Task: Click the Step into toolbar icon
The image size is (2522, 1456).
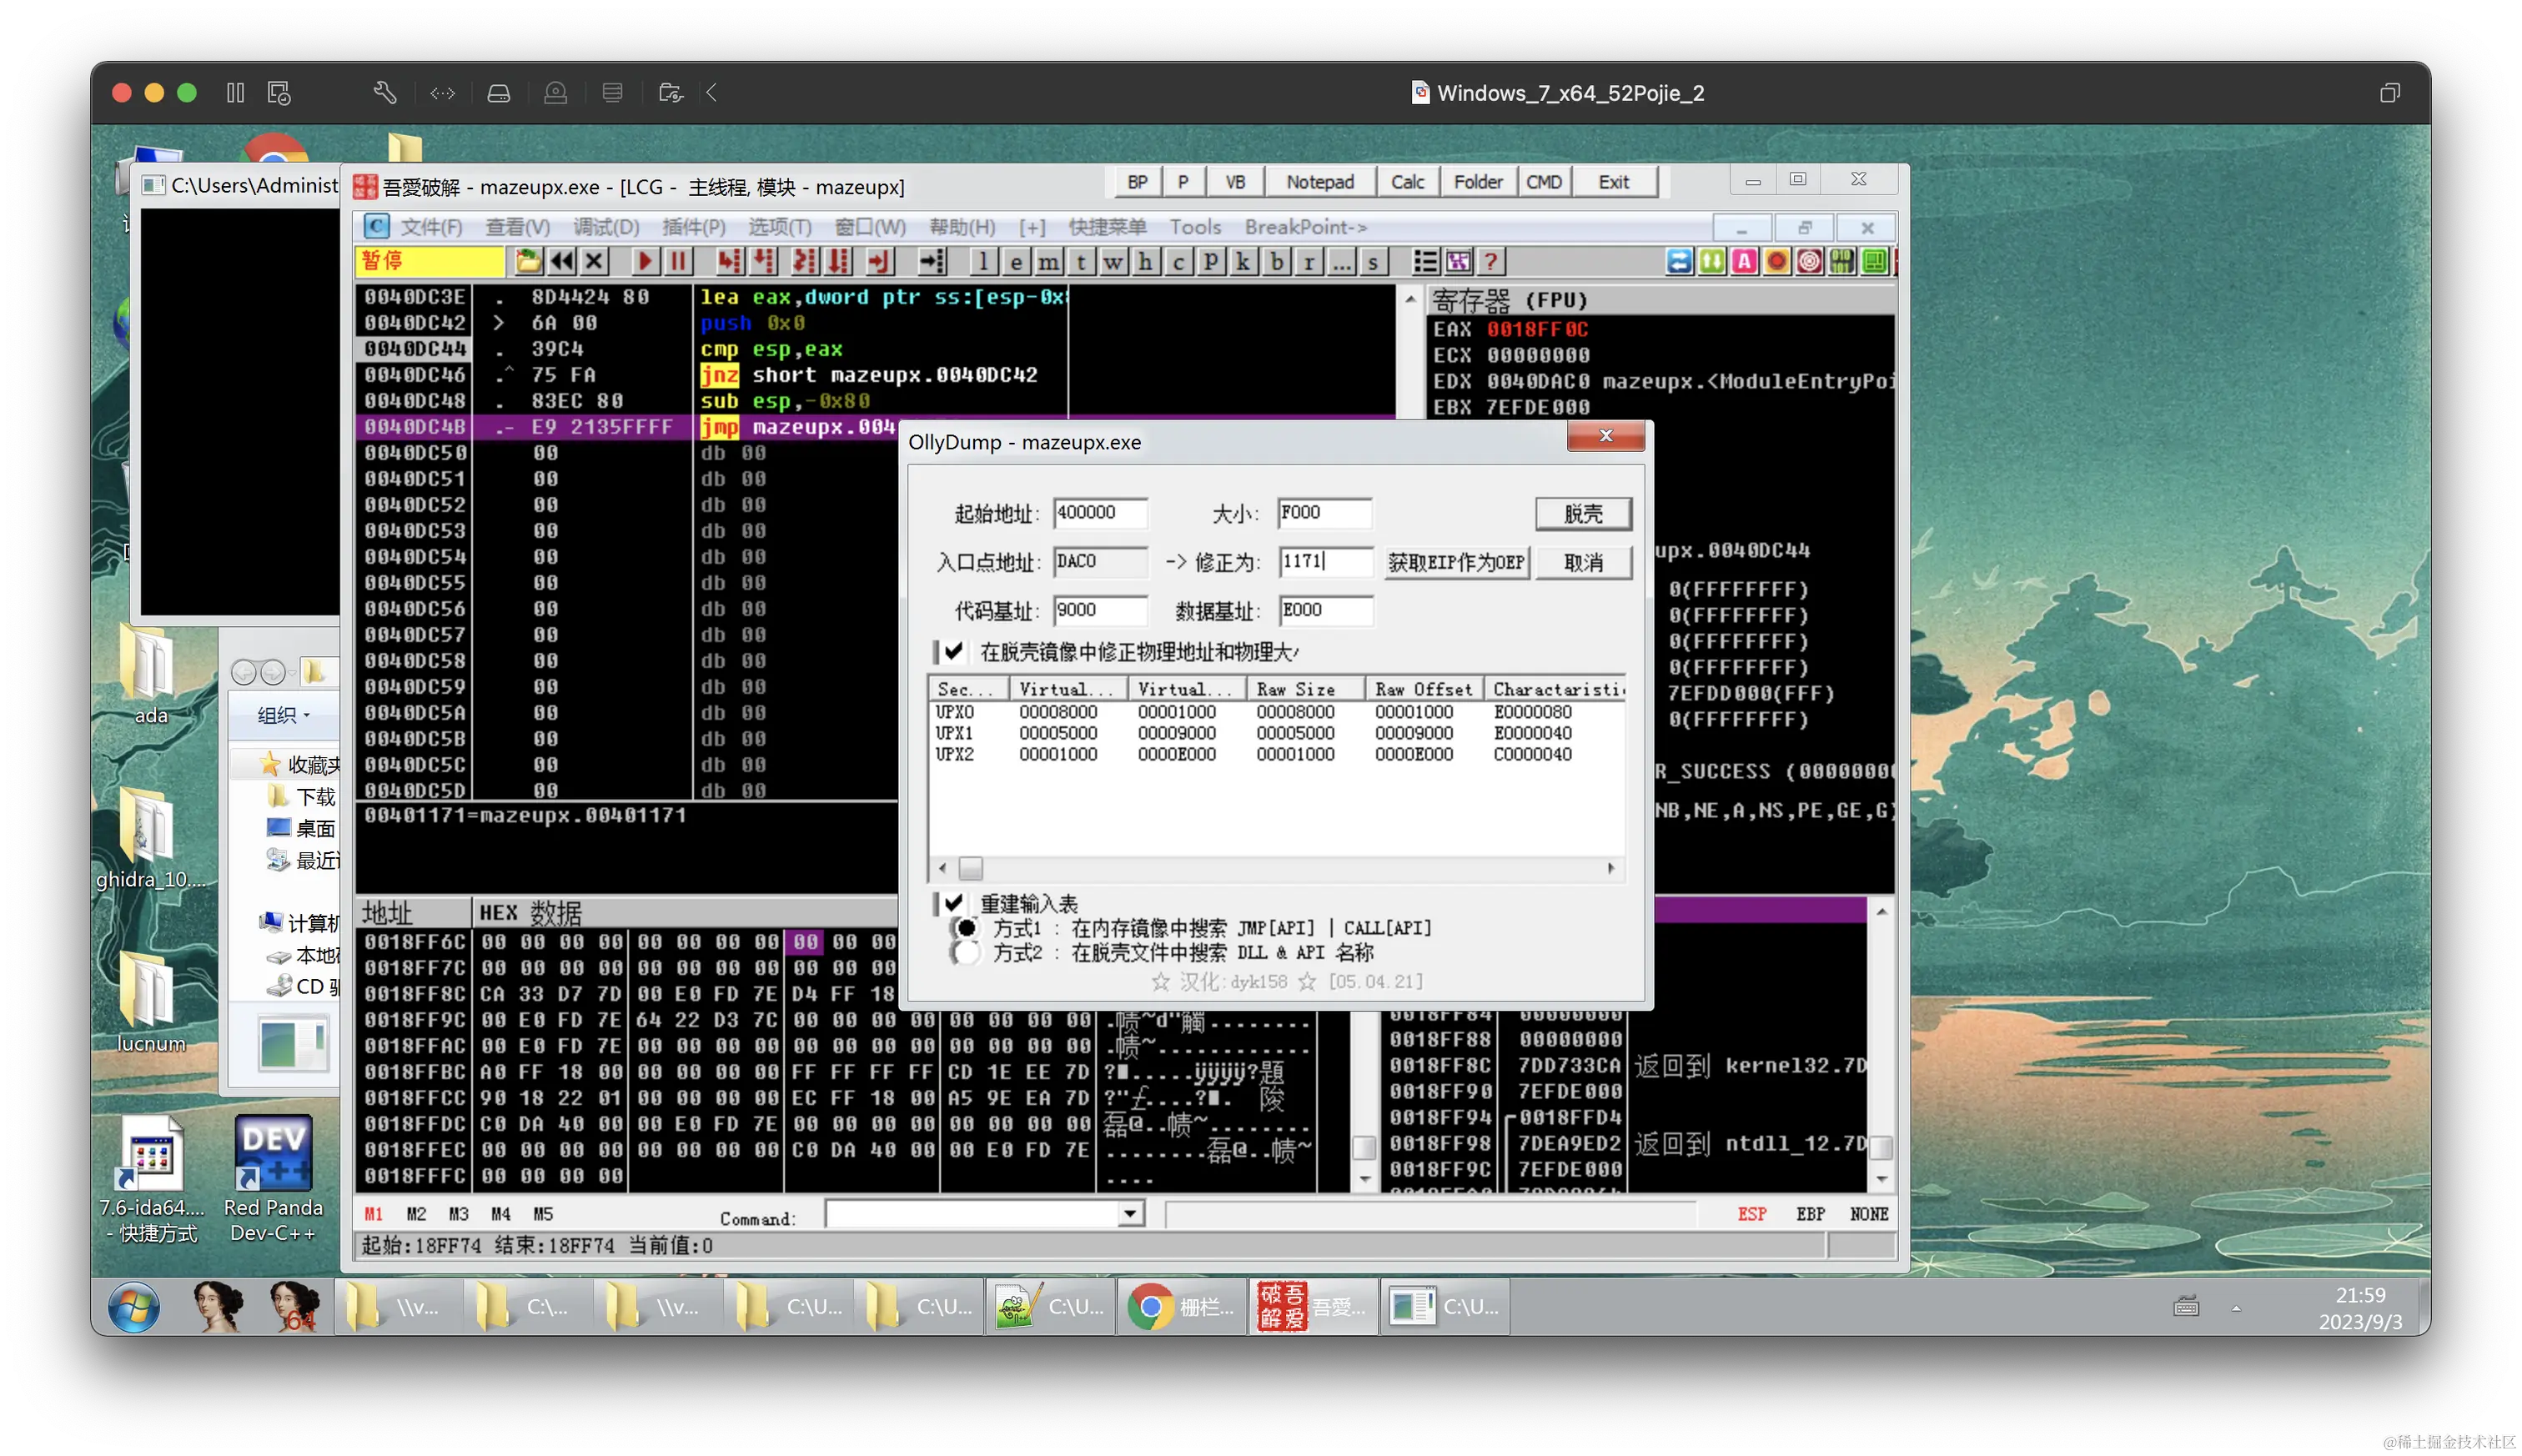Action: click(730, 262)
